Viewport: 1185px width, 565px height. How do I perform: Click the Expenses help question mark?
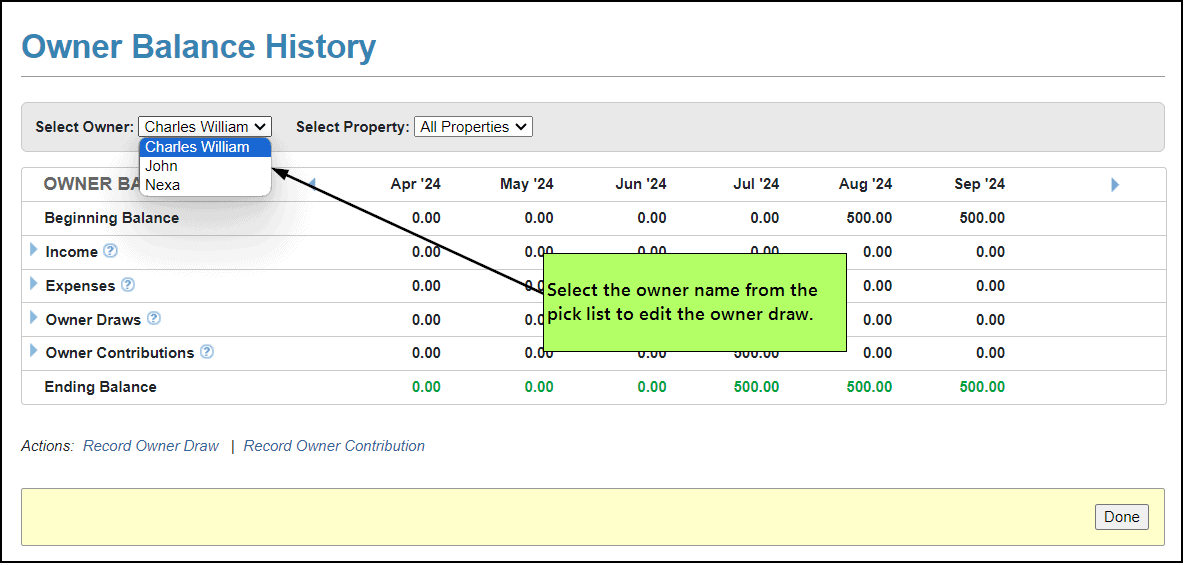[128, 285]
